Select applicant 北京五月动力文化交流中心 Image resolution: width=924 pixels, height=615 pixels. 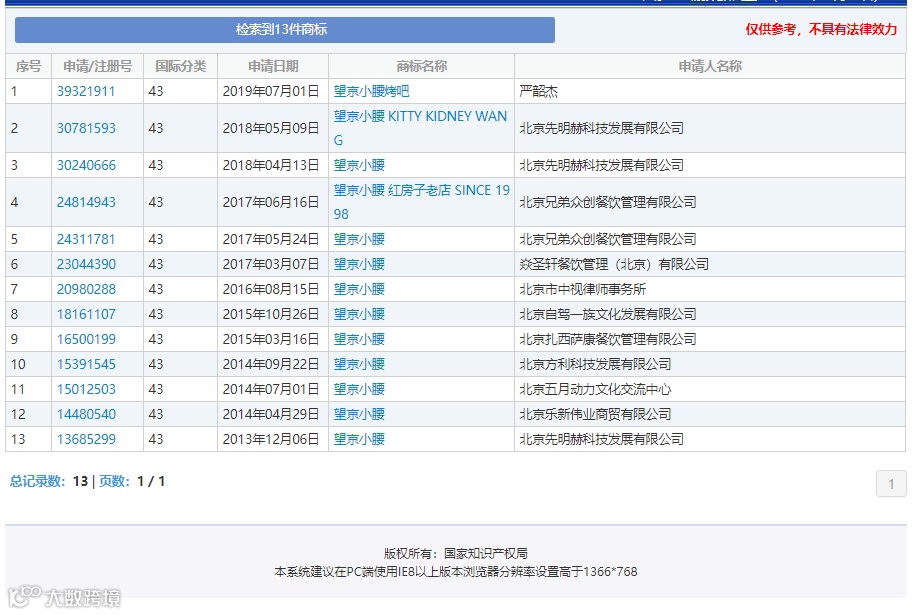pos(595,389)
